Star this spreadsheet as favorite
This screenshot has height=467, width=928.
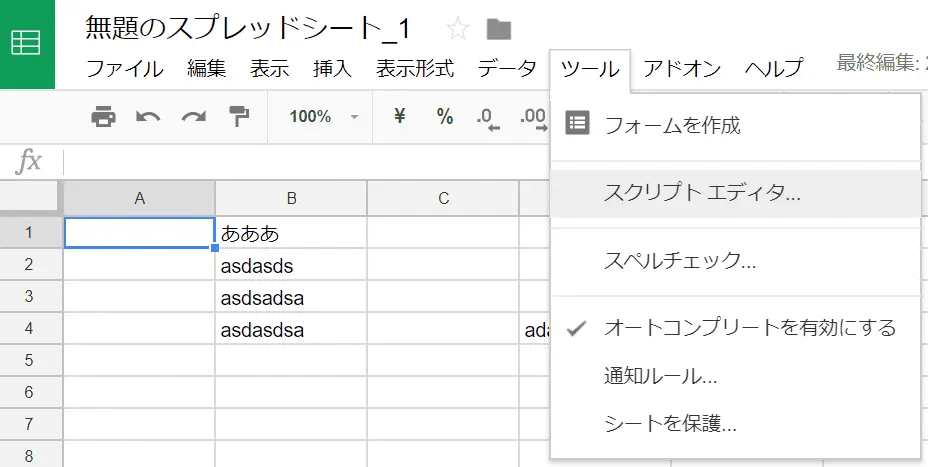coord(458,28)
